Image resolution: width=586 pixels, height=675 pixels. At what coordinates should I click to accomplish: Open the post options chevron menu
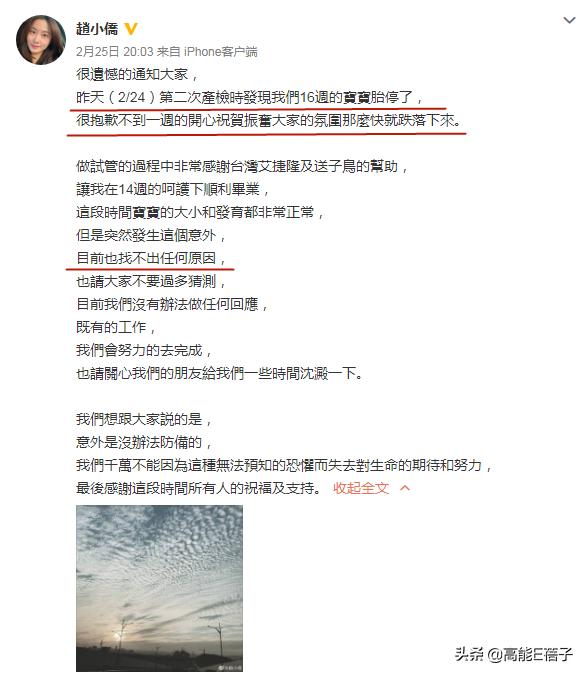point(569,20)
